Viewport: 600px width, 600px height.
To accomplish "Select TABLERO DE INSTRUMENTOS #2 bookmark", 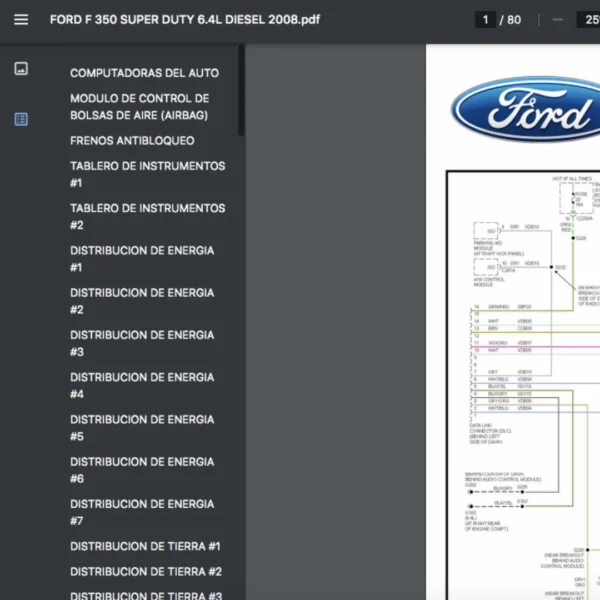I will click(x=147, y=217).
